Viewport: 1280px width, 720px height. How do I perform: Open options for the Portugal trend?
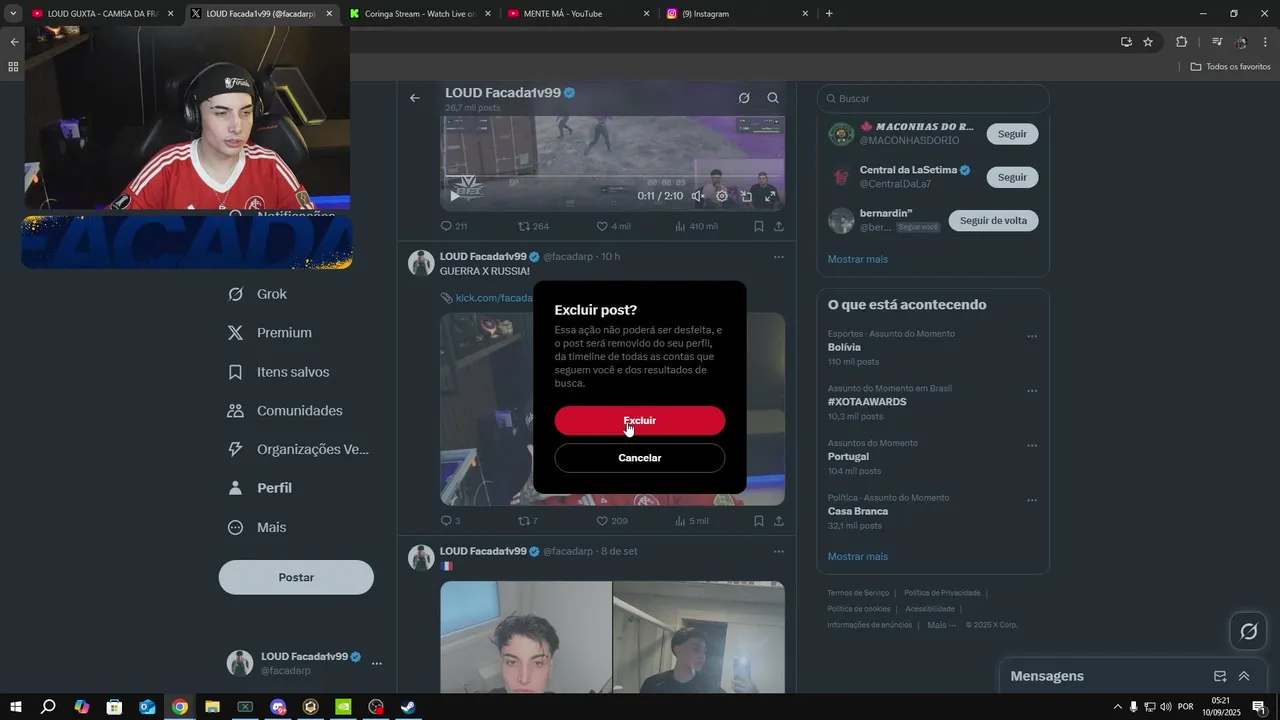tap(1032, 446)
